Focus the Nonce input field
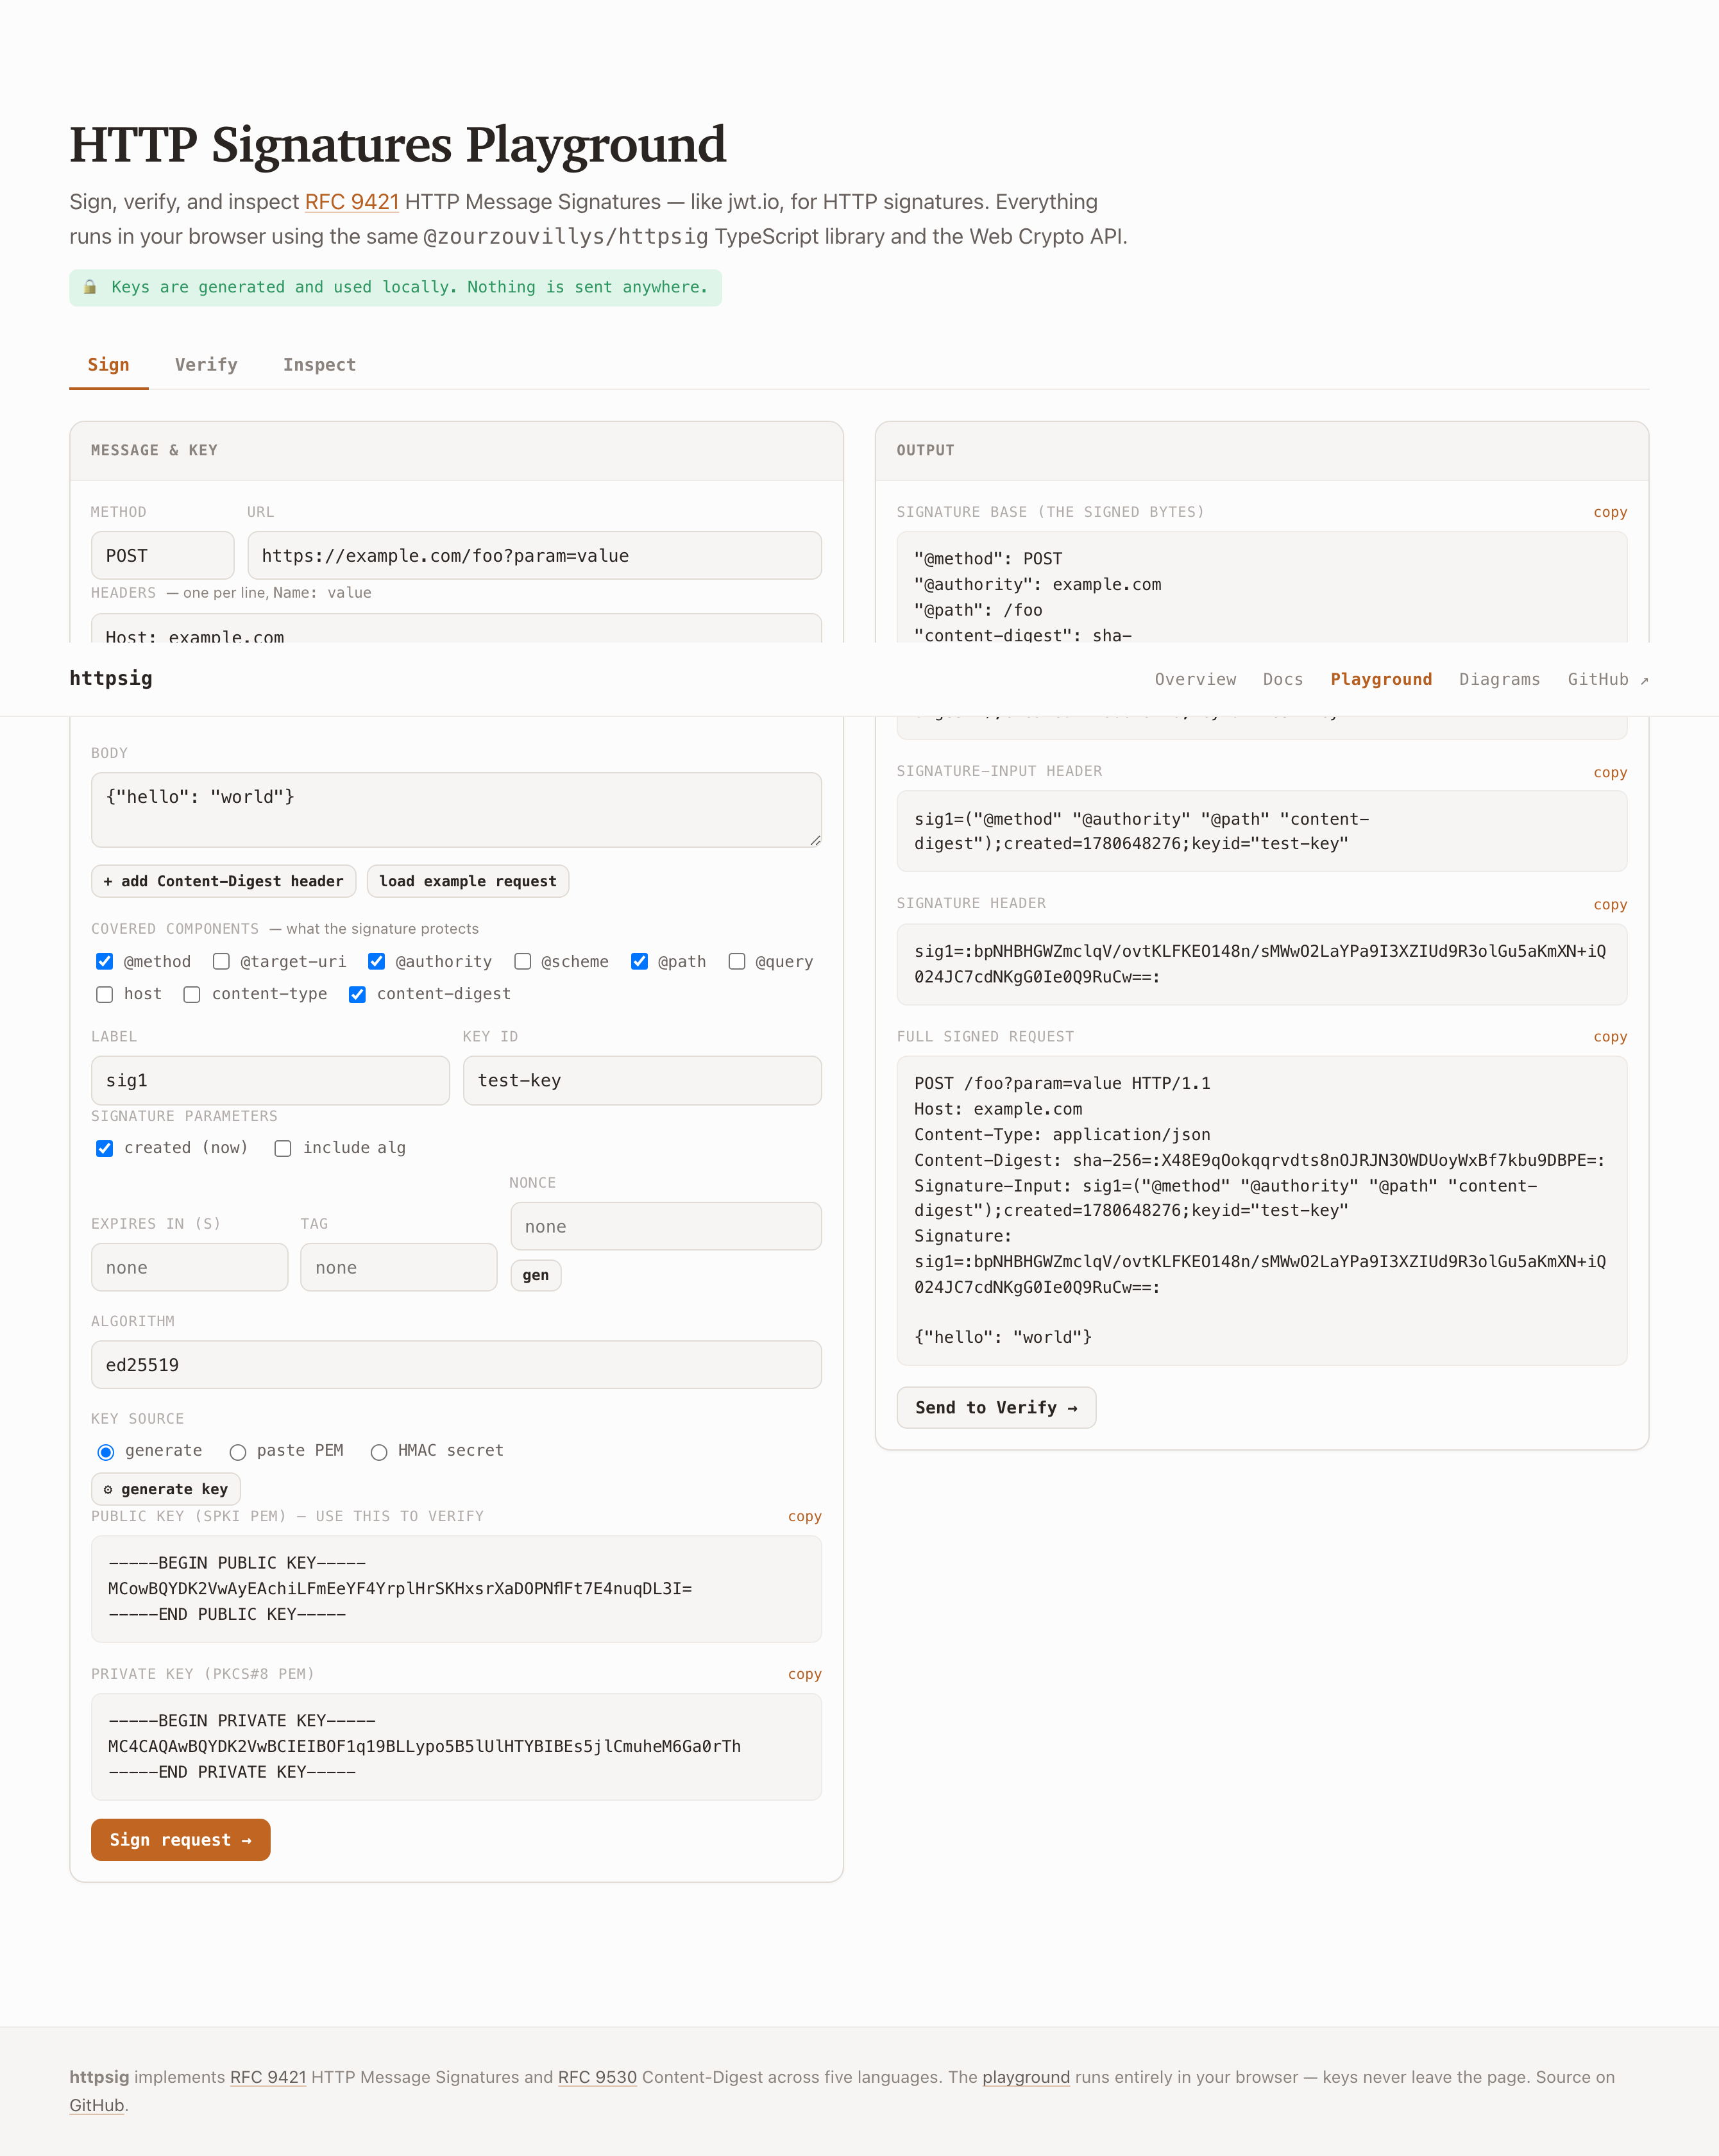Image resolution: width=1719 pixels, height=2156 pixels. tap(666, 1226)
